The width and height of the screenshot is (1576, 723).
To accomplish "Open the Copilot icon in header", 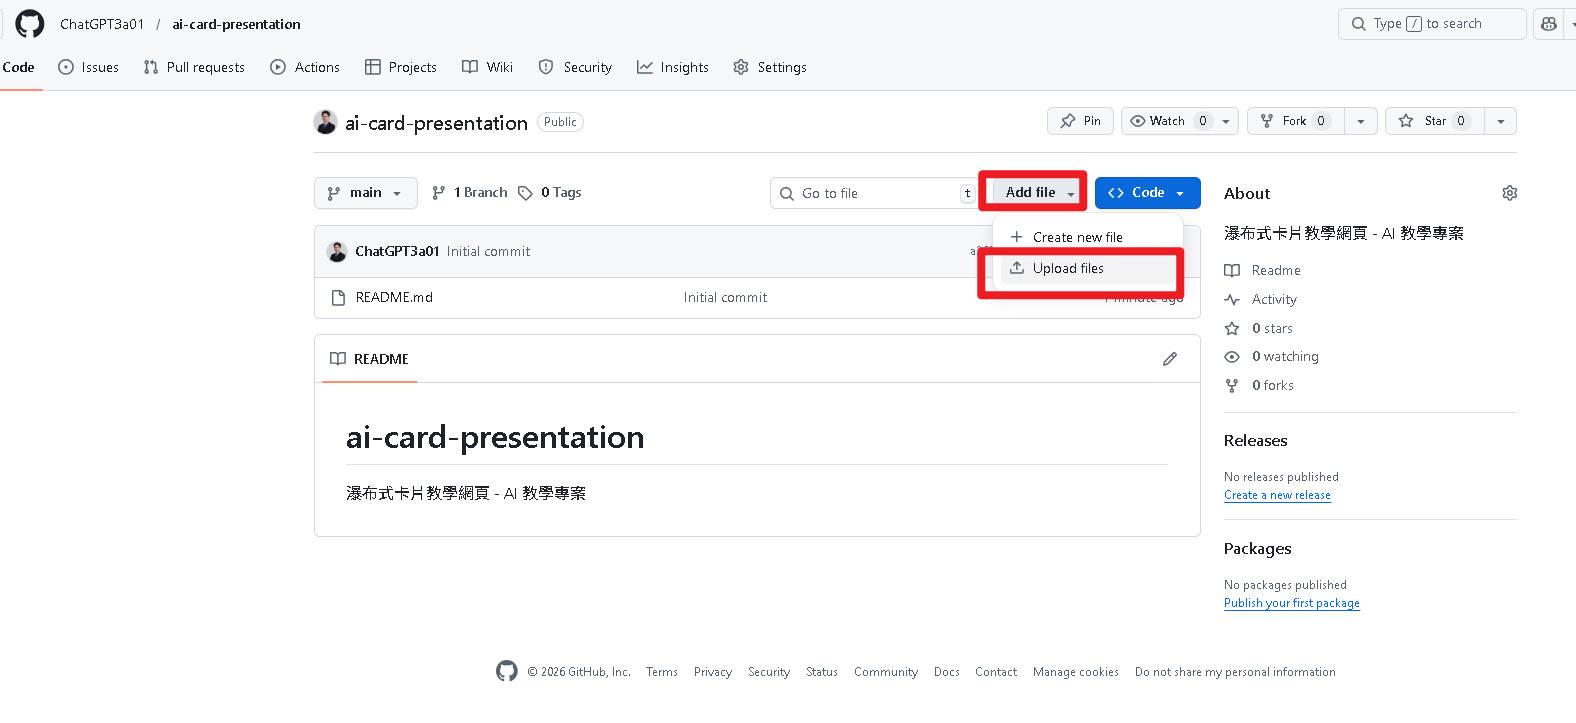I will point(1549,24).
